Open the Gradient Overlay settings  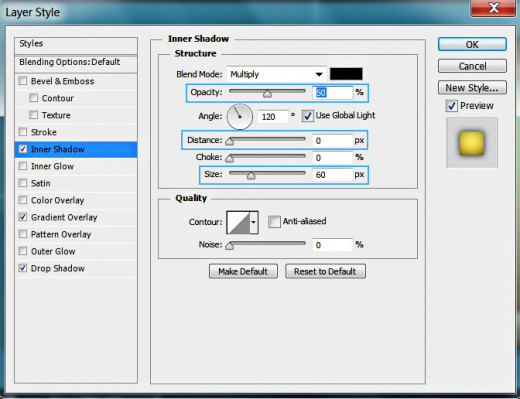(x=64, y=217)
